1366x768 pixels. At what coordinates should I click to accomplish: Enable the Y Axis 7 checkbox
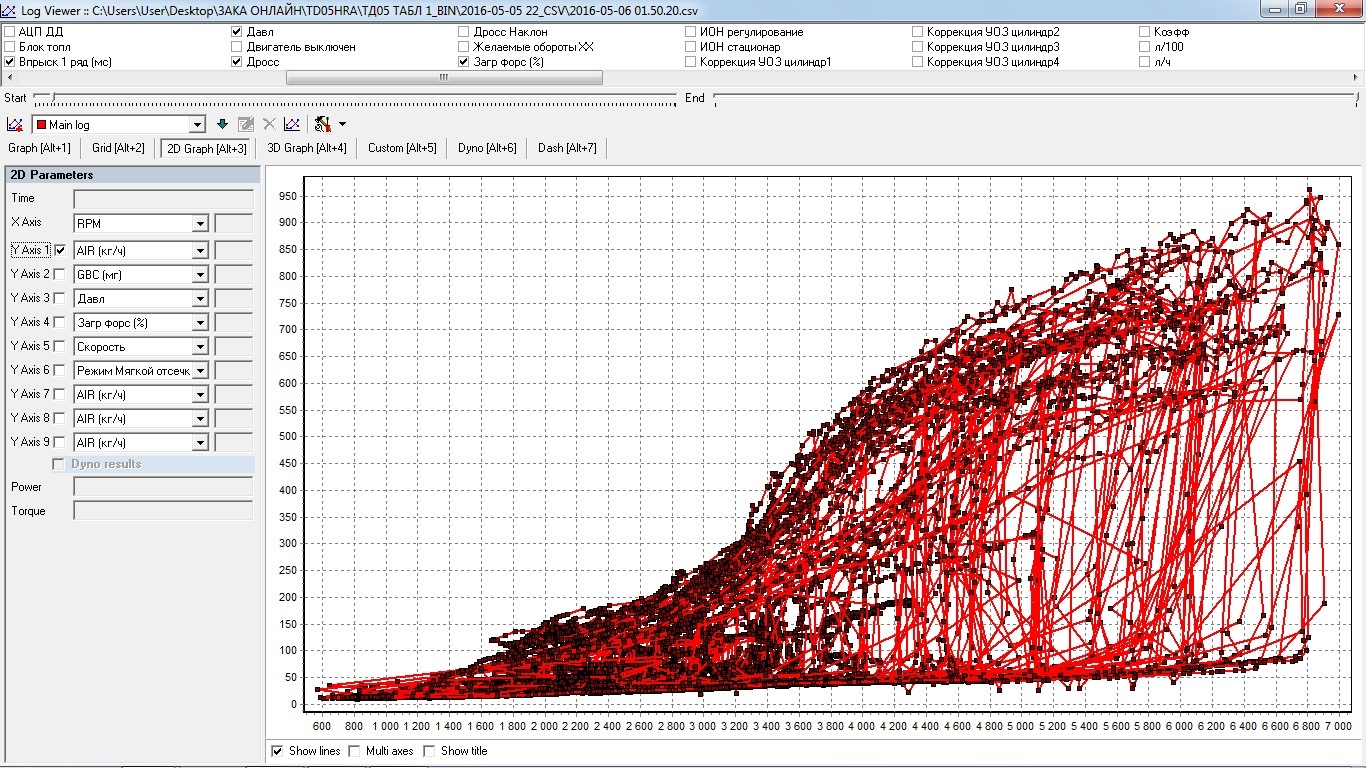[60, 394]
